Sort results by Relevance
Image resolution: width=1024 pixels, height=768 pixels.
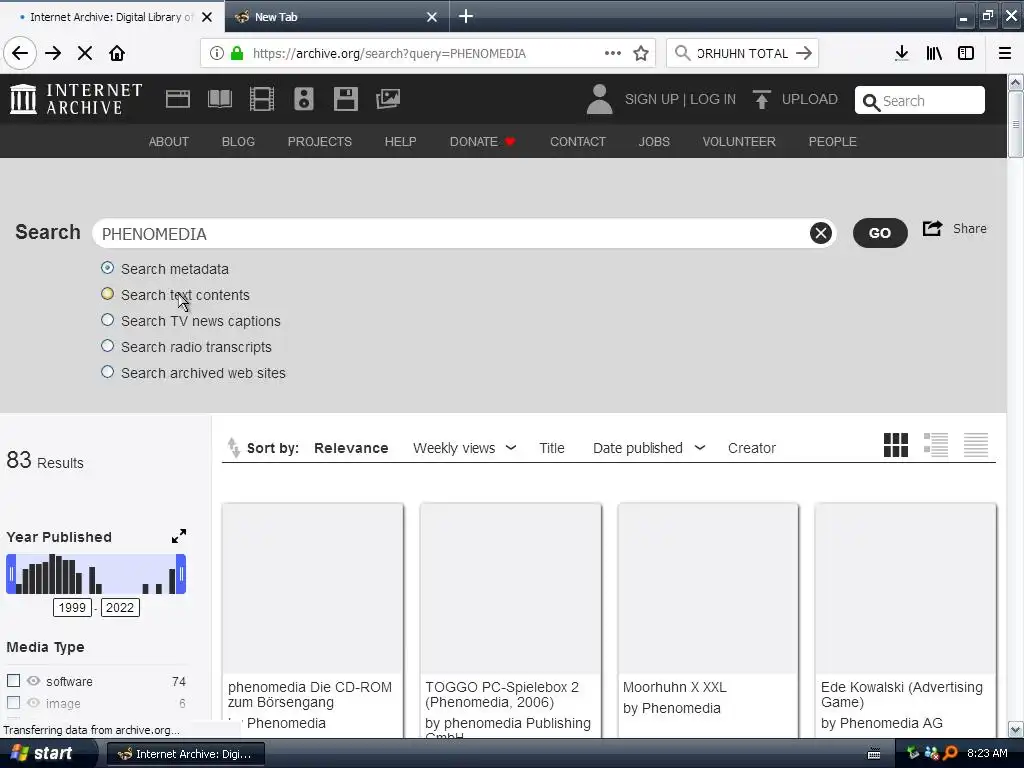[351, 448]
